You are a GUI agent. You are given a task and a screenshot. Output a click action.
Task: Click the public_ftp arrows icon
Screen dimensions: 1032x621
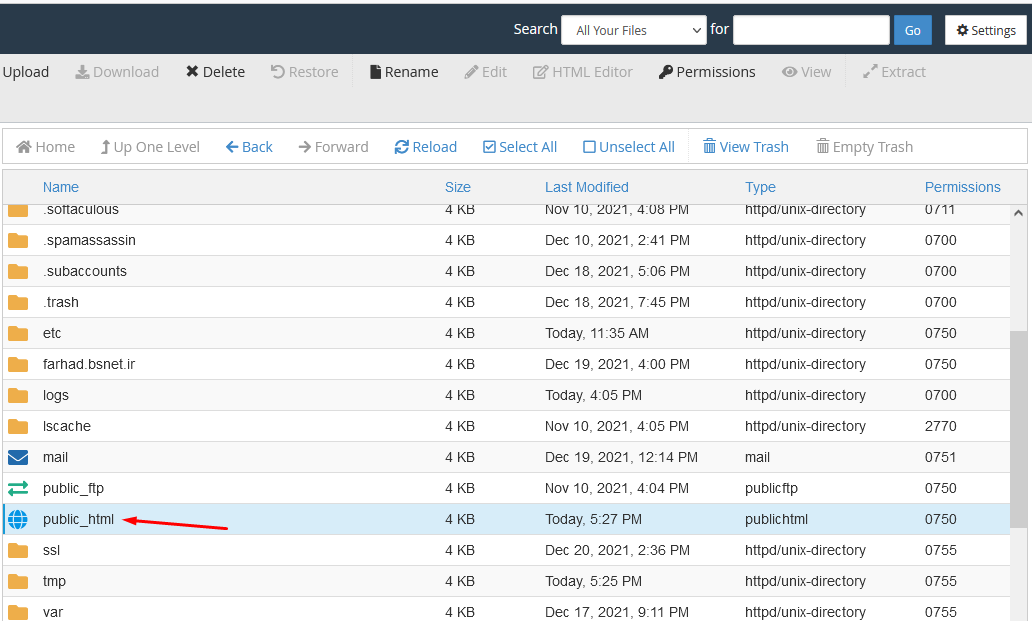tap(18, 488)
